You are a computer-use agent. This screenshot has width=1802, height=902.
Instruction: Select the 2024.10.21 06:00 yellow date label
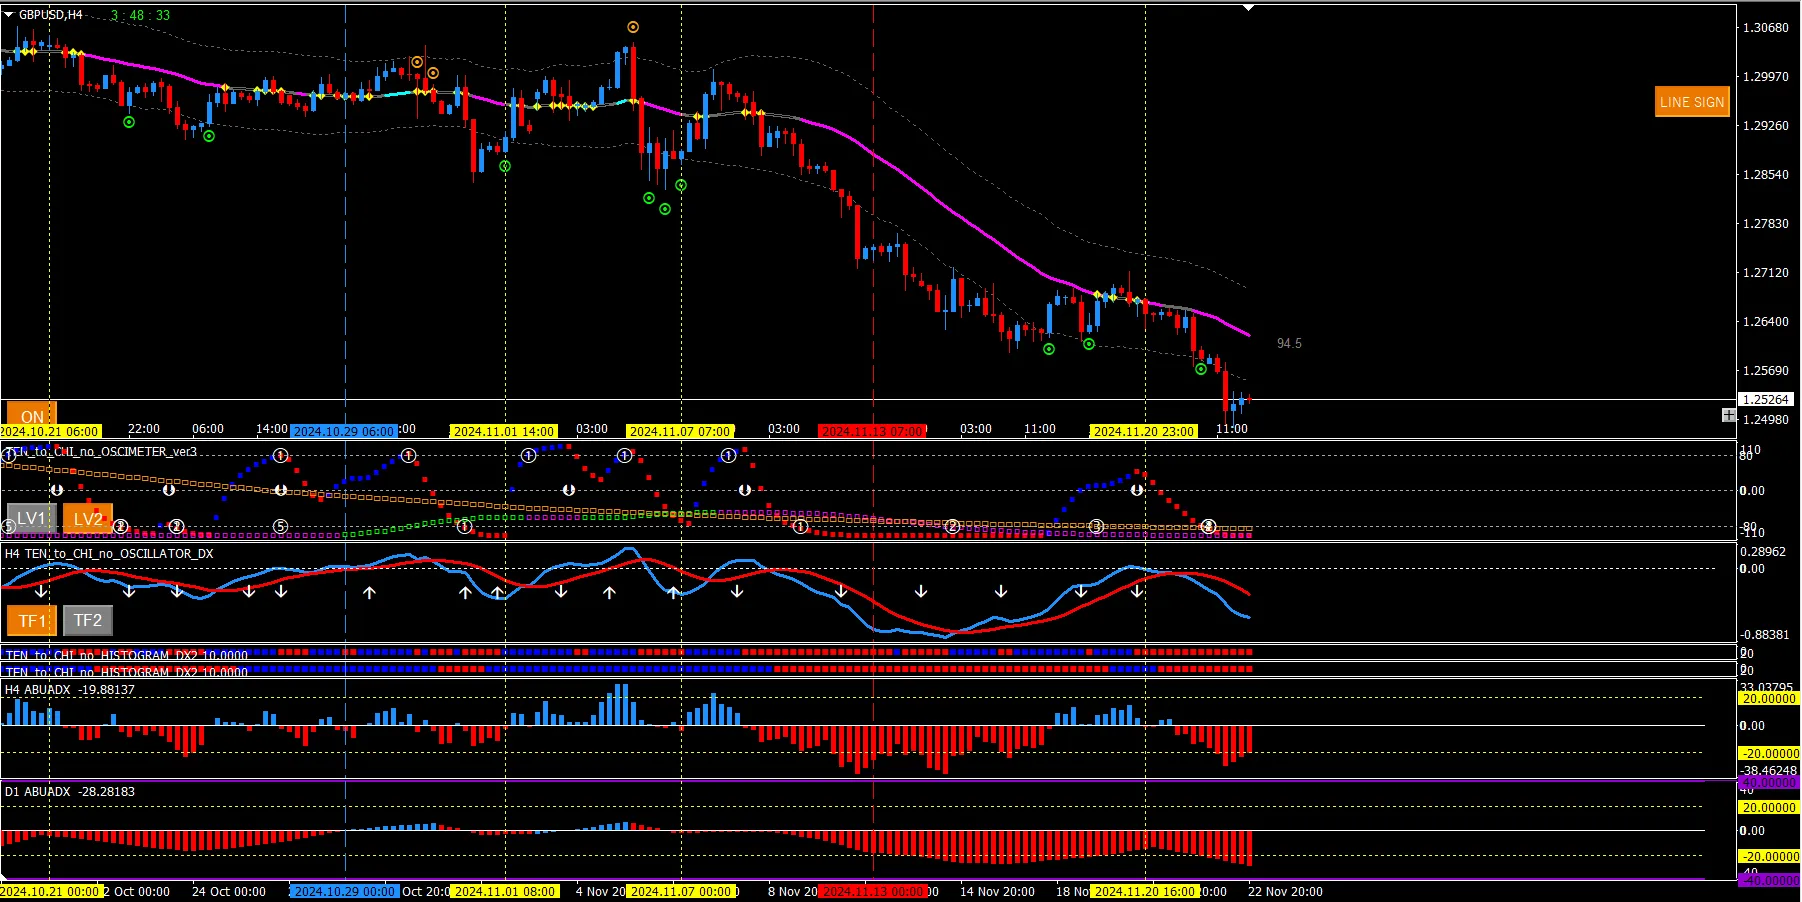[50, 432]
